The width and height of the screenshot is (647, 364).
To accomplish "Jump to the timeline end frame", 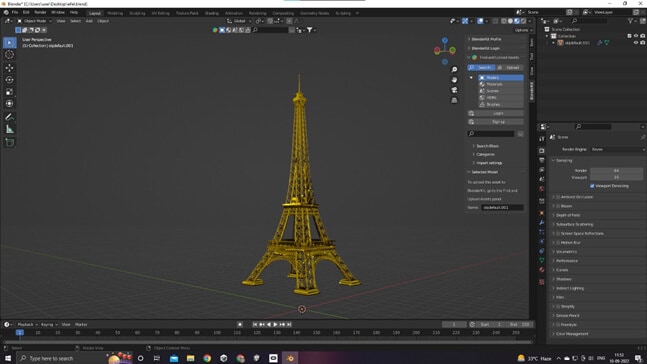I will tap(289, 325).
